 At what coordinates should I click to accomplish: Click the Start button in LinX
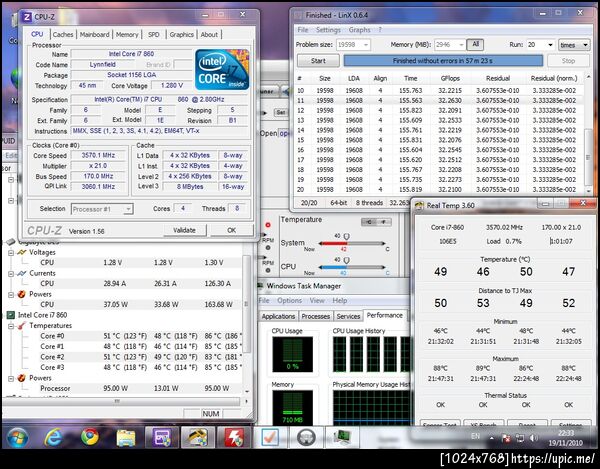pyautogui.click(x=318, y=60)
